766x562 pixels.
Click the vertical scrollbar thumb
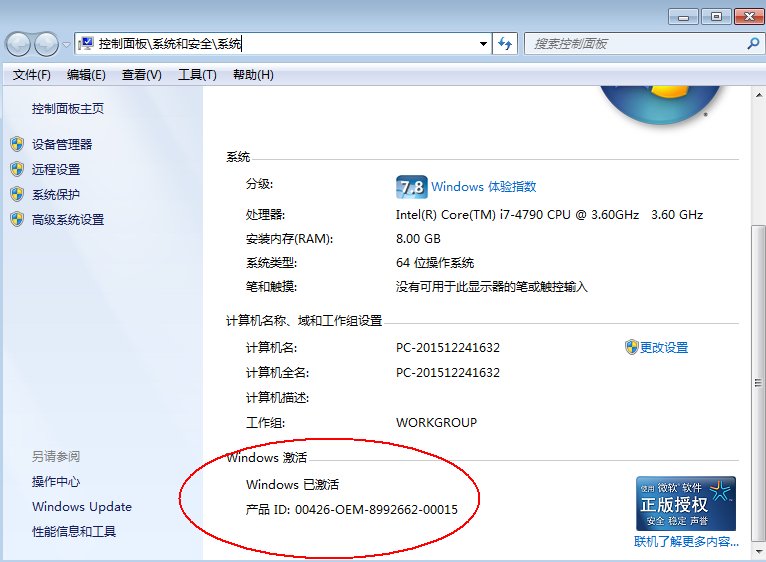(x=758, y=383)
